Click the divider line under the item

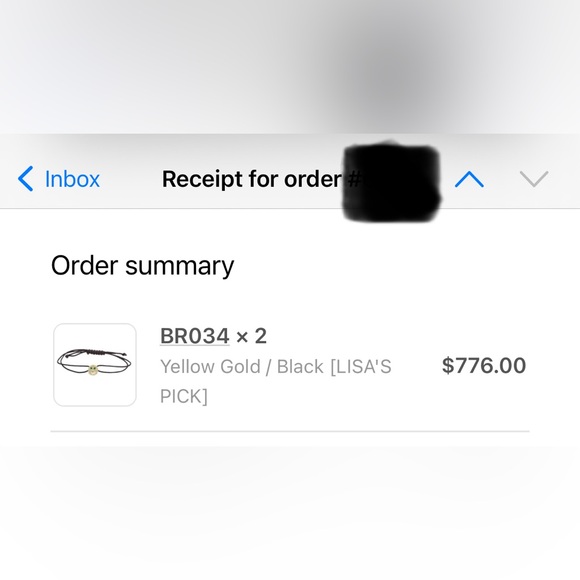290,431
